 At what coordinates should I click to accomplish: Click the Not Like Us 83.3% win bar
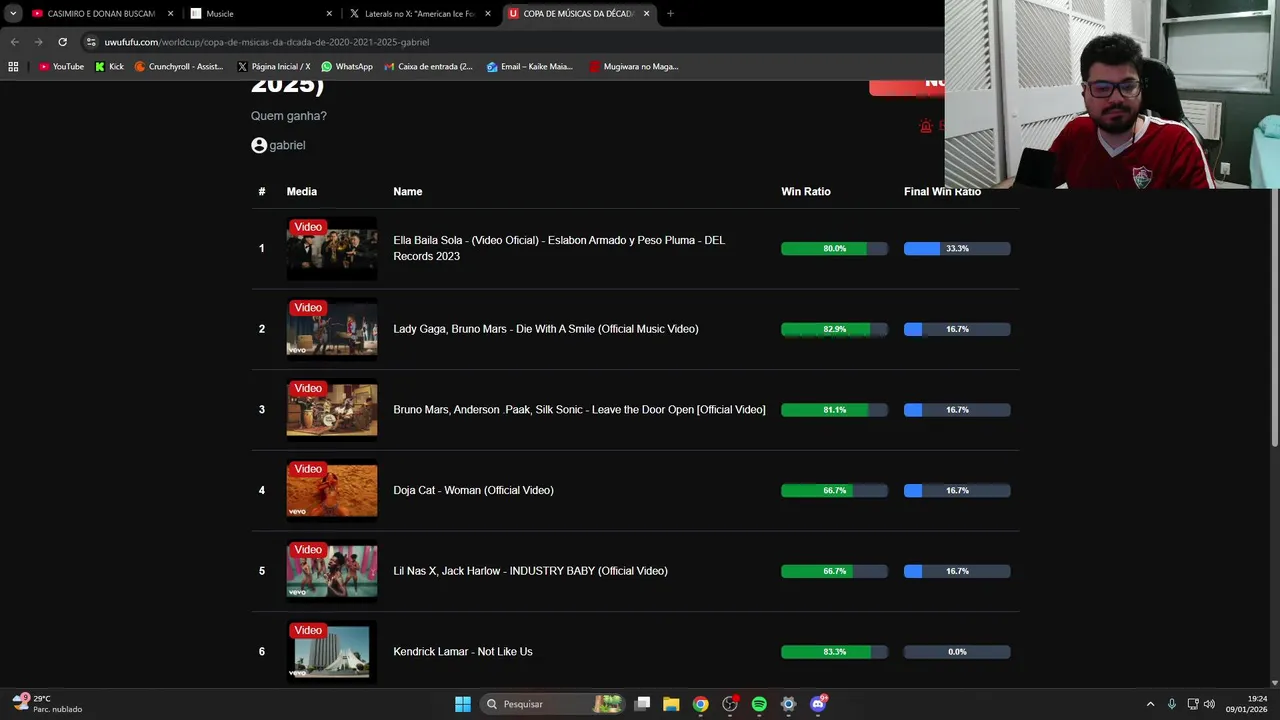pos(834,652)
